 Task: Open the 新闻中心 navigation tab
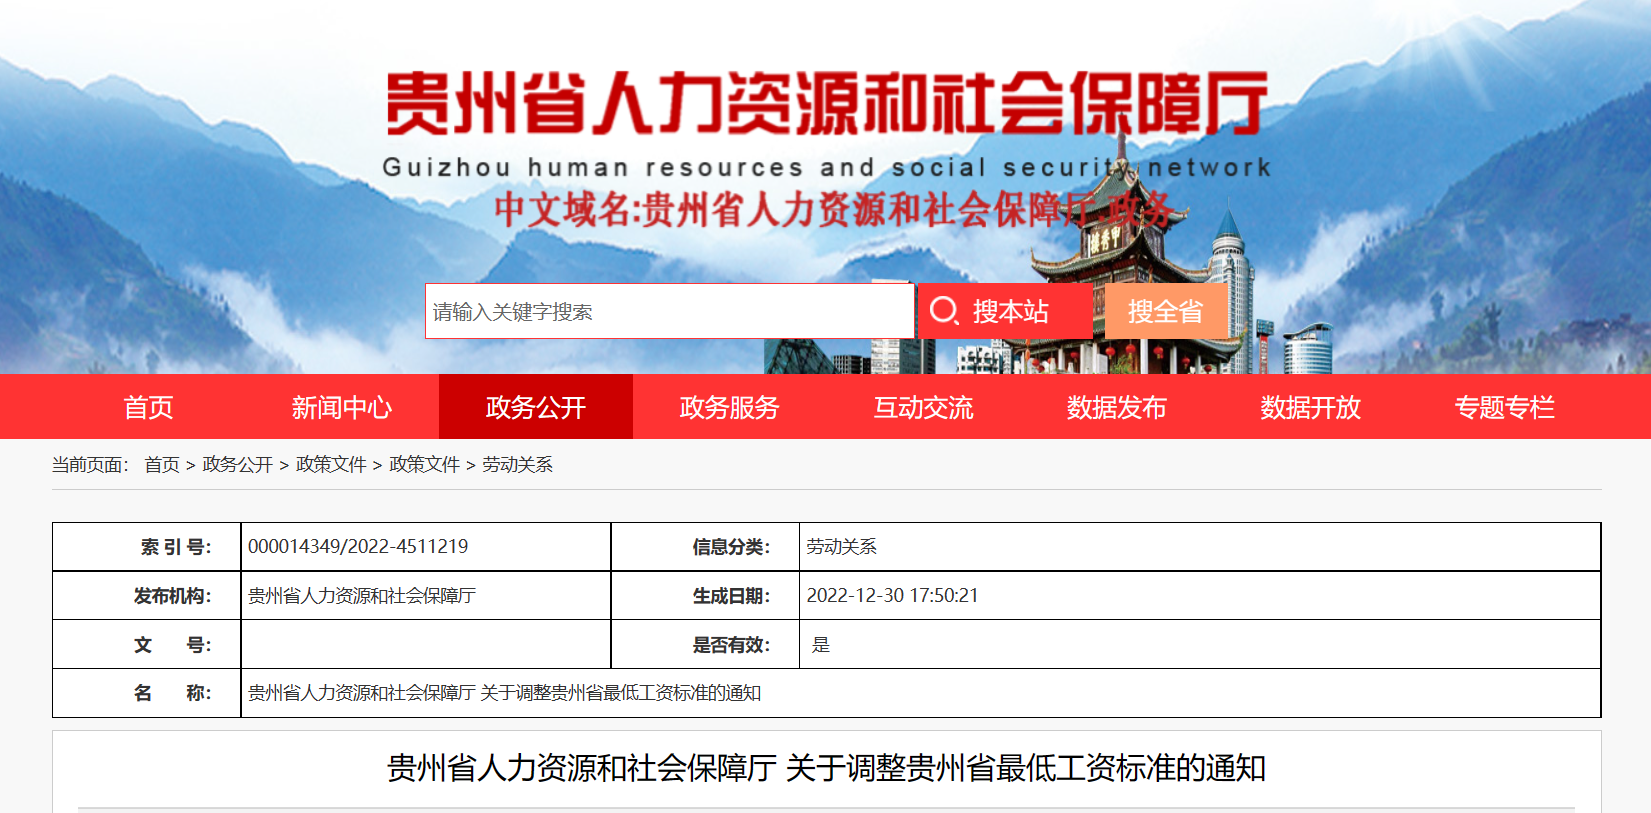tap(342, 407)
